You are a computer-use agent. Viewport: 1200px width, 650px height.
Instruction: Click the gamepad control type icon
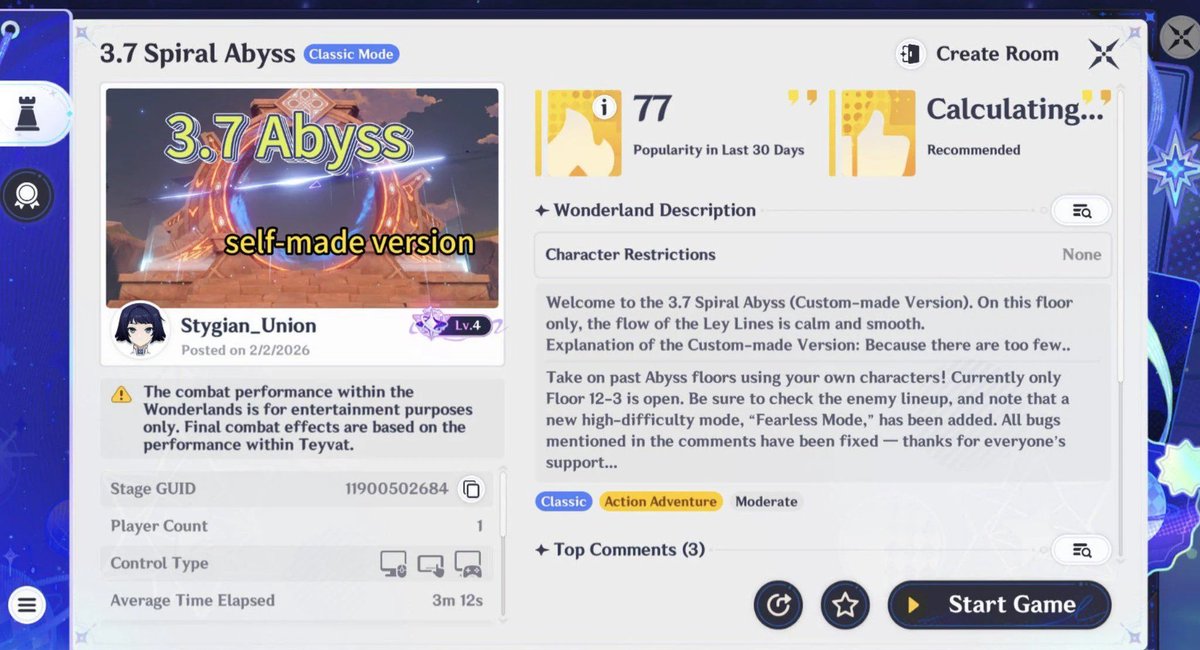tap(468, 564)
